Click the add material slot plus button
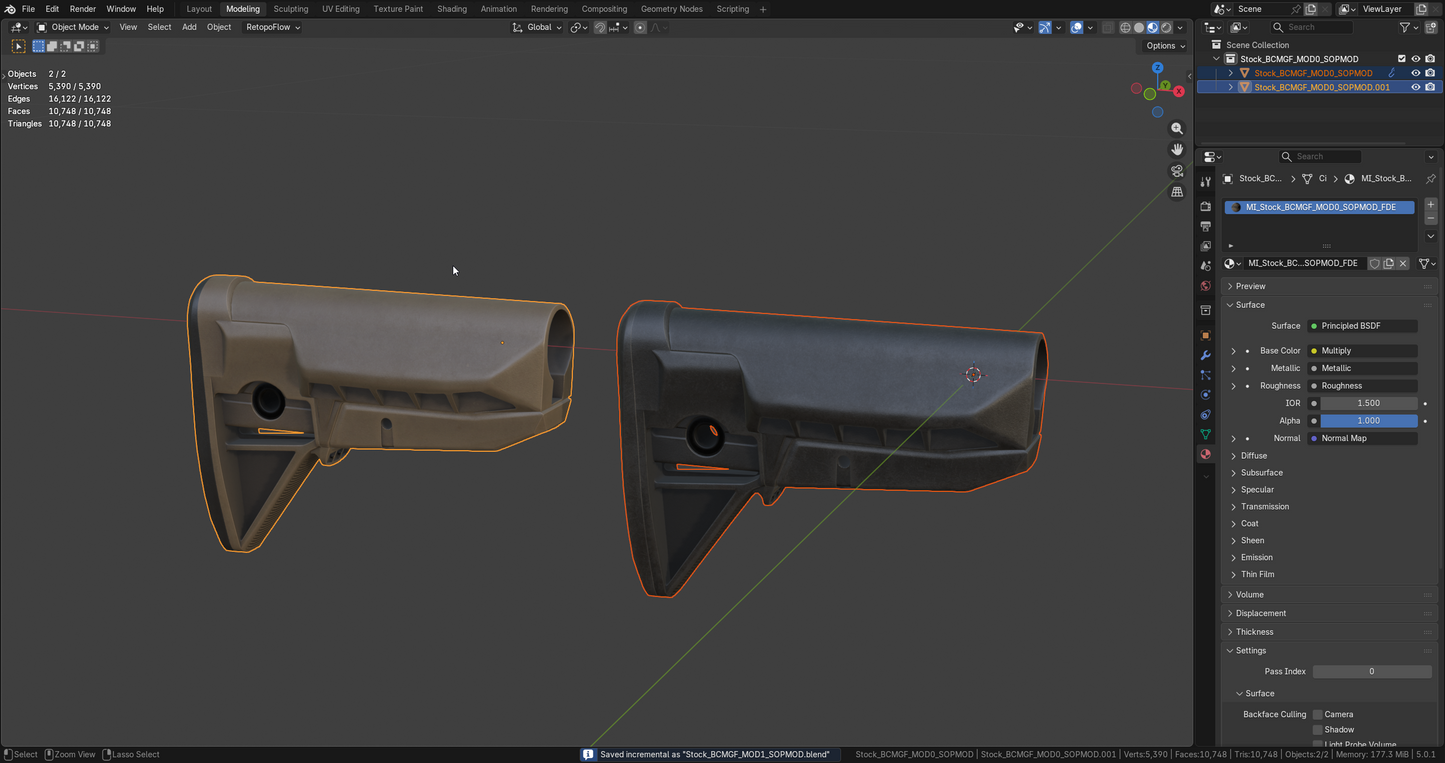The image size is (1445, 763). 1430,205
